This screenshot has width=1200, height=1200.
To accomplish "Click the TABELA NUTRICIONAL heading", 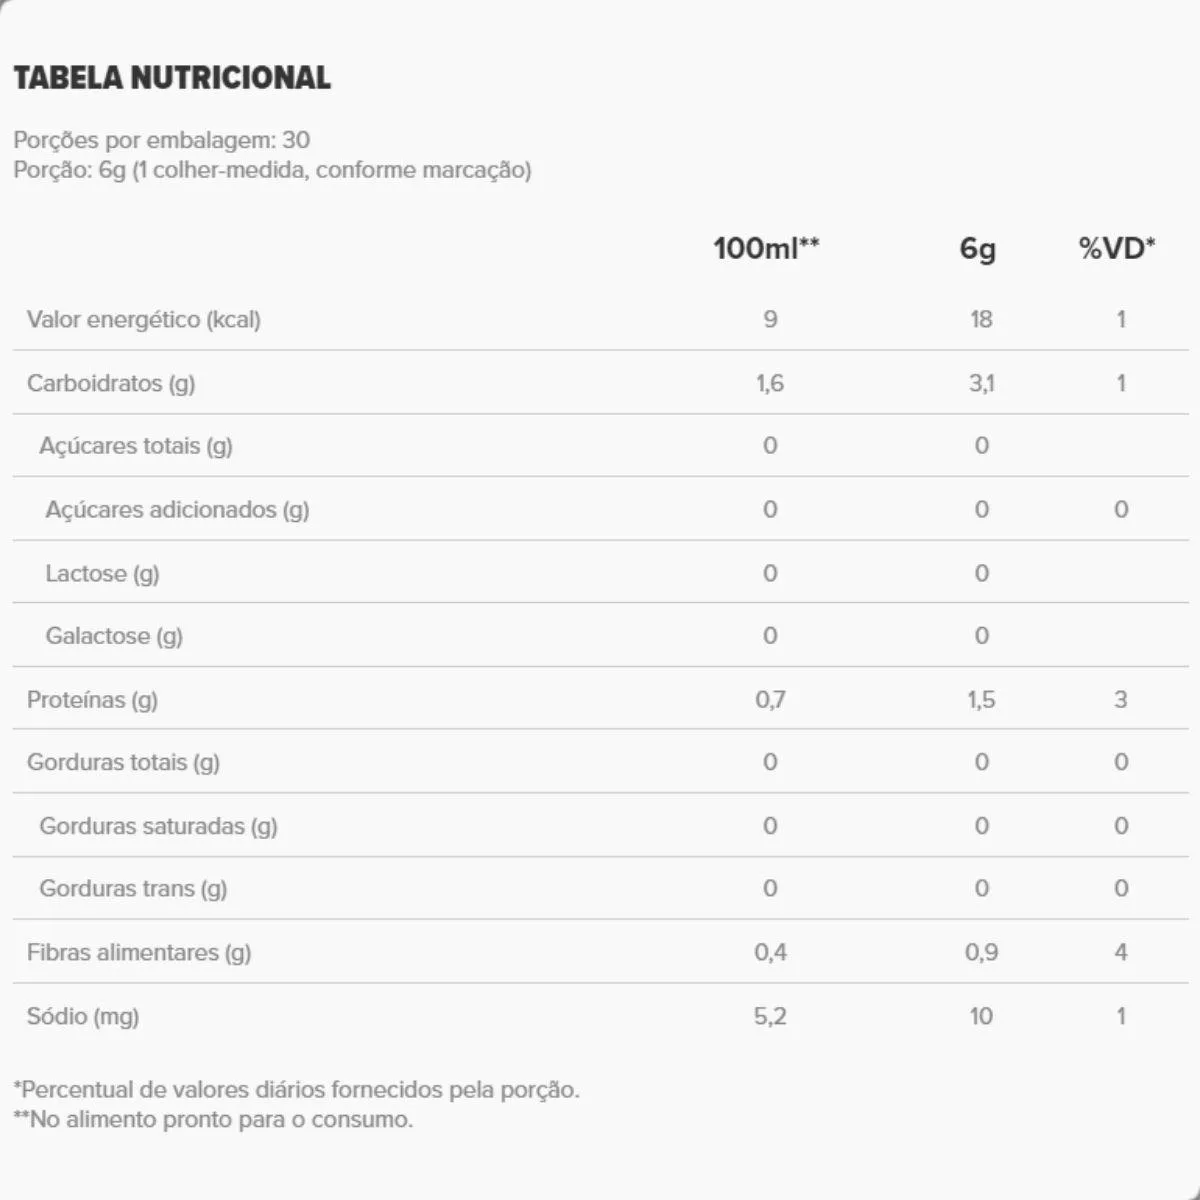I will [172, 78].
